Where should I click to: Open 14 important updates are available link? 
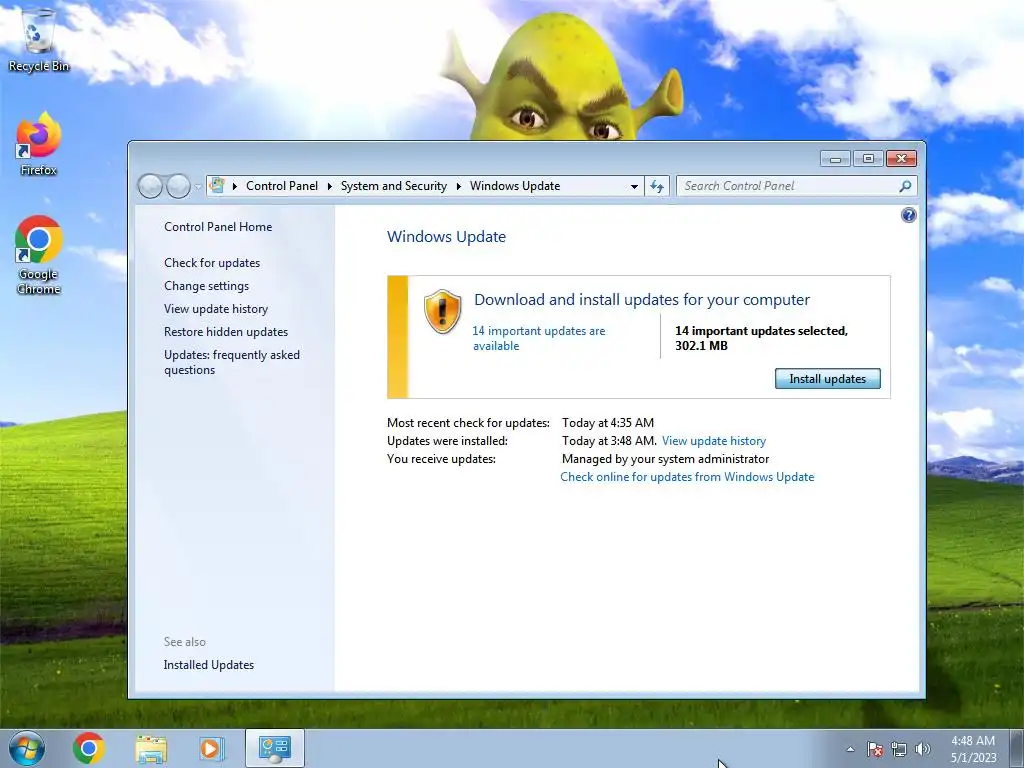coord(539,338)
